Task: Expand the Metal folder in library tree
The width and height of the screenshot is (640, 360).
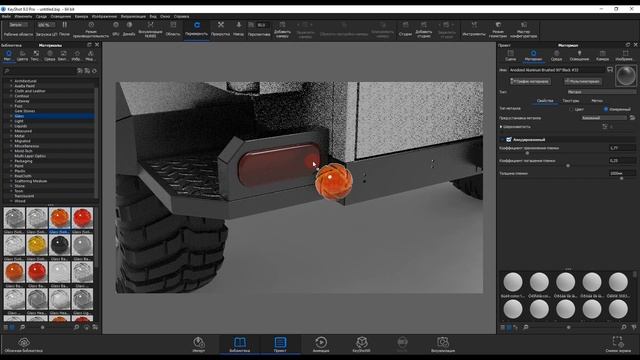Action: tap(11, 136)
